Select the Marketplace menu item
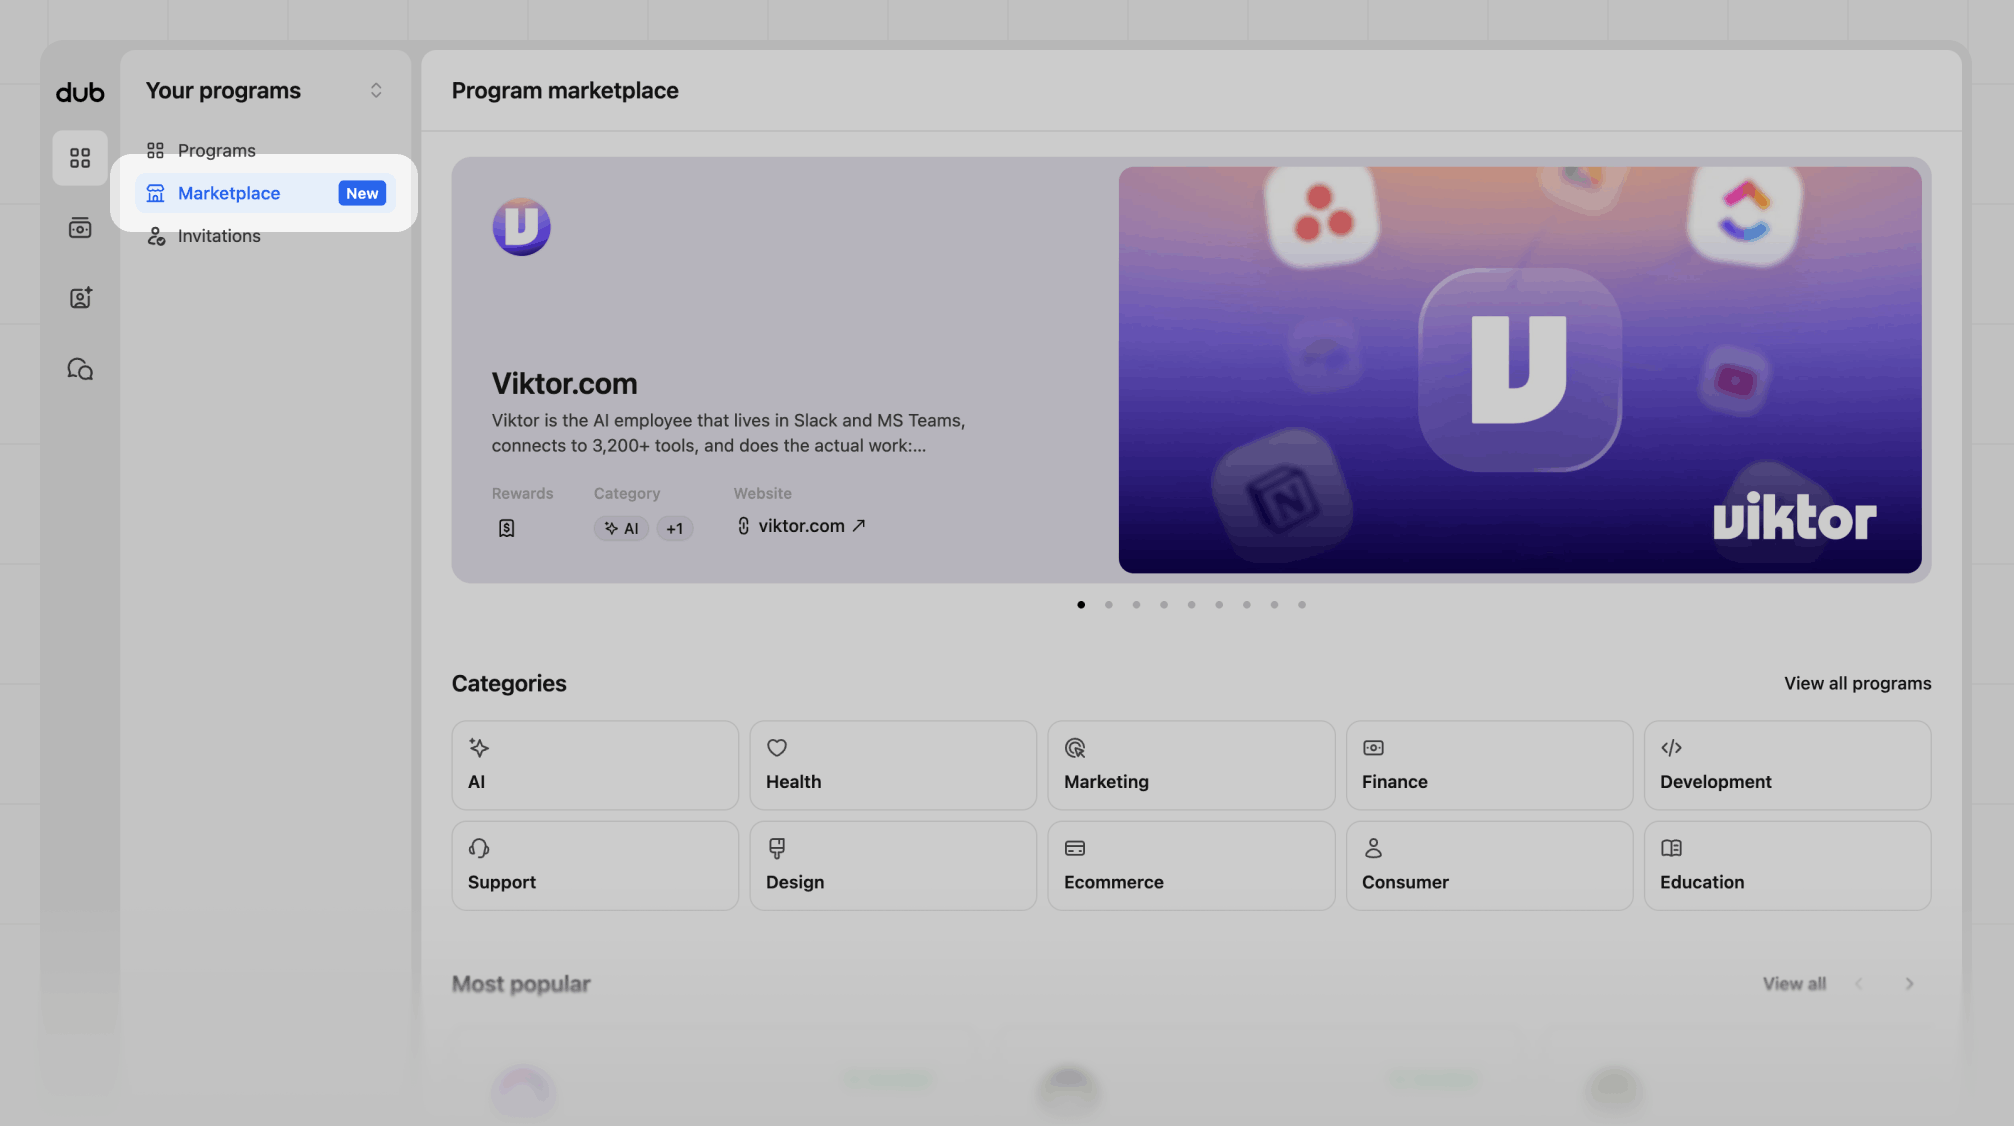This screenshot has width=2014, height=1126. pos(265,193)
